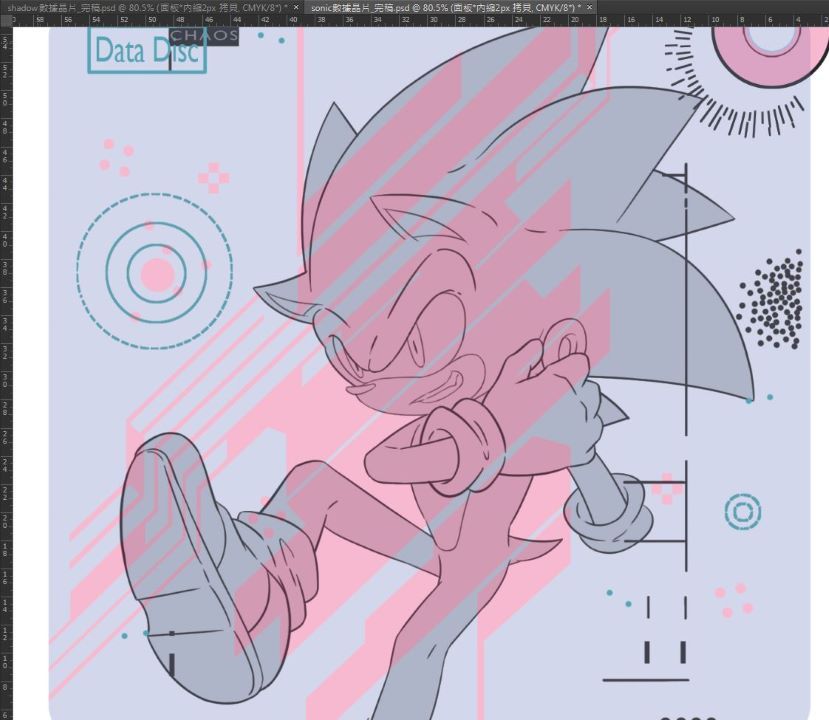The width and height of the screenshot is (829, 720).
Task: Click the 'CHAOS' label on the canvas
Action: pos(204,36)
